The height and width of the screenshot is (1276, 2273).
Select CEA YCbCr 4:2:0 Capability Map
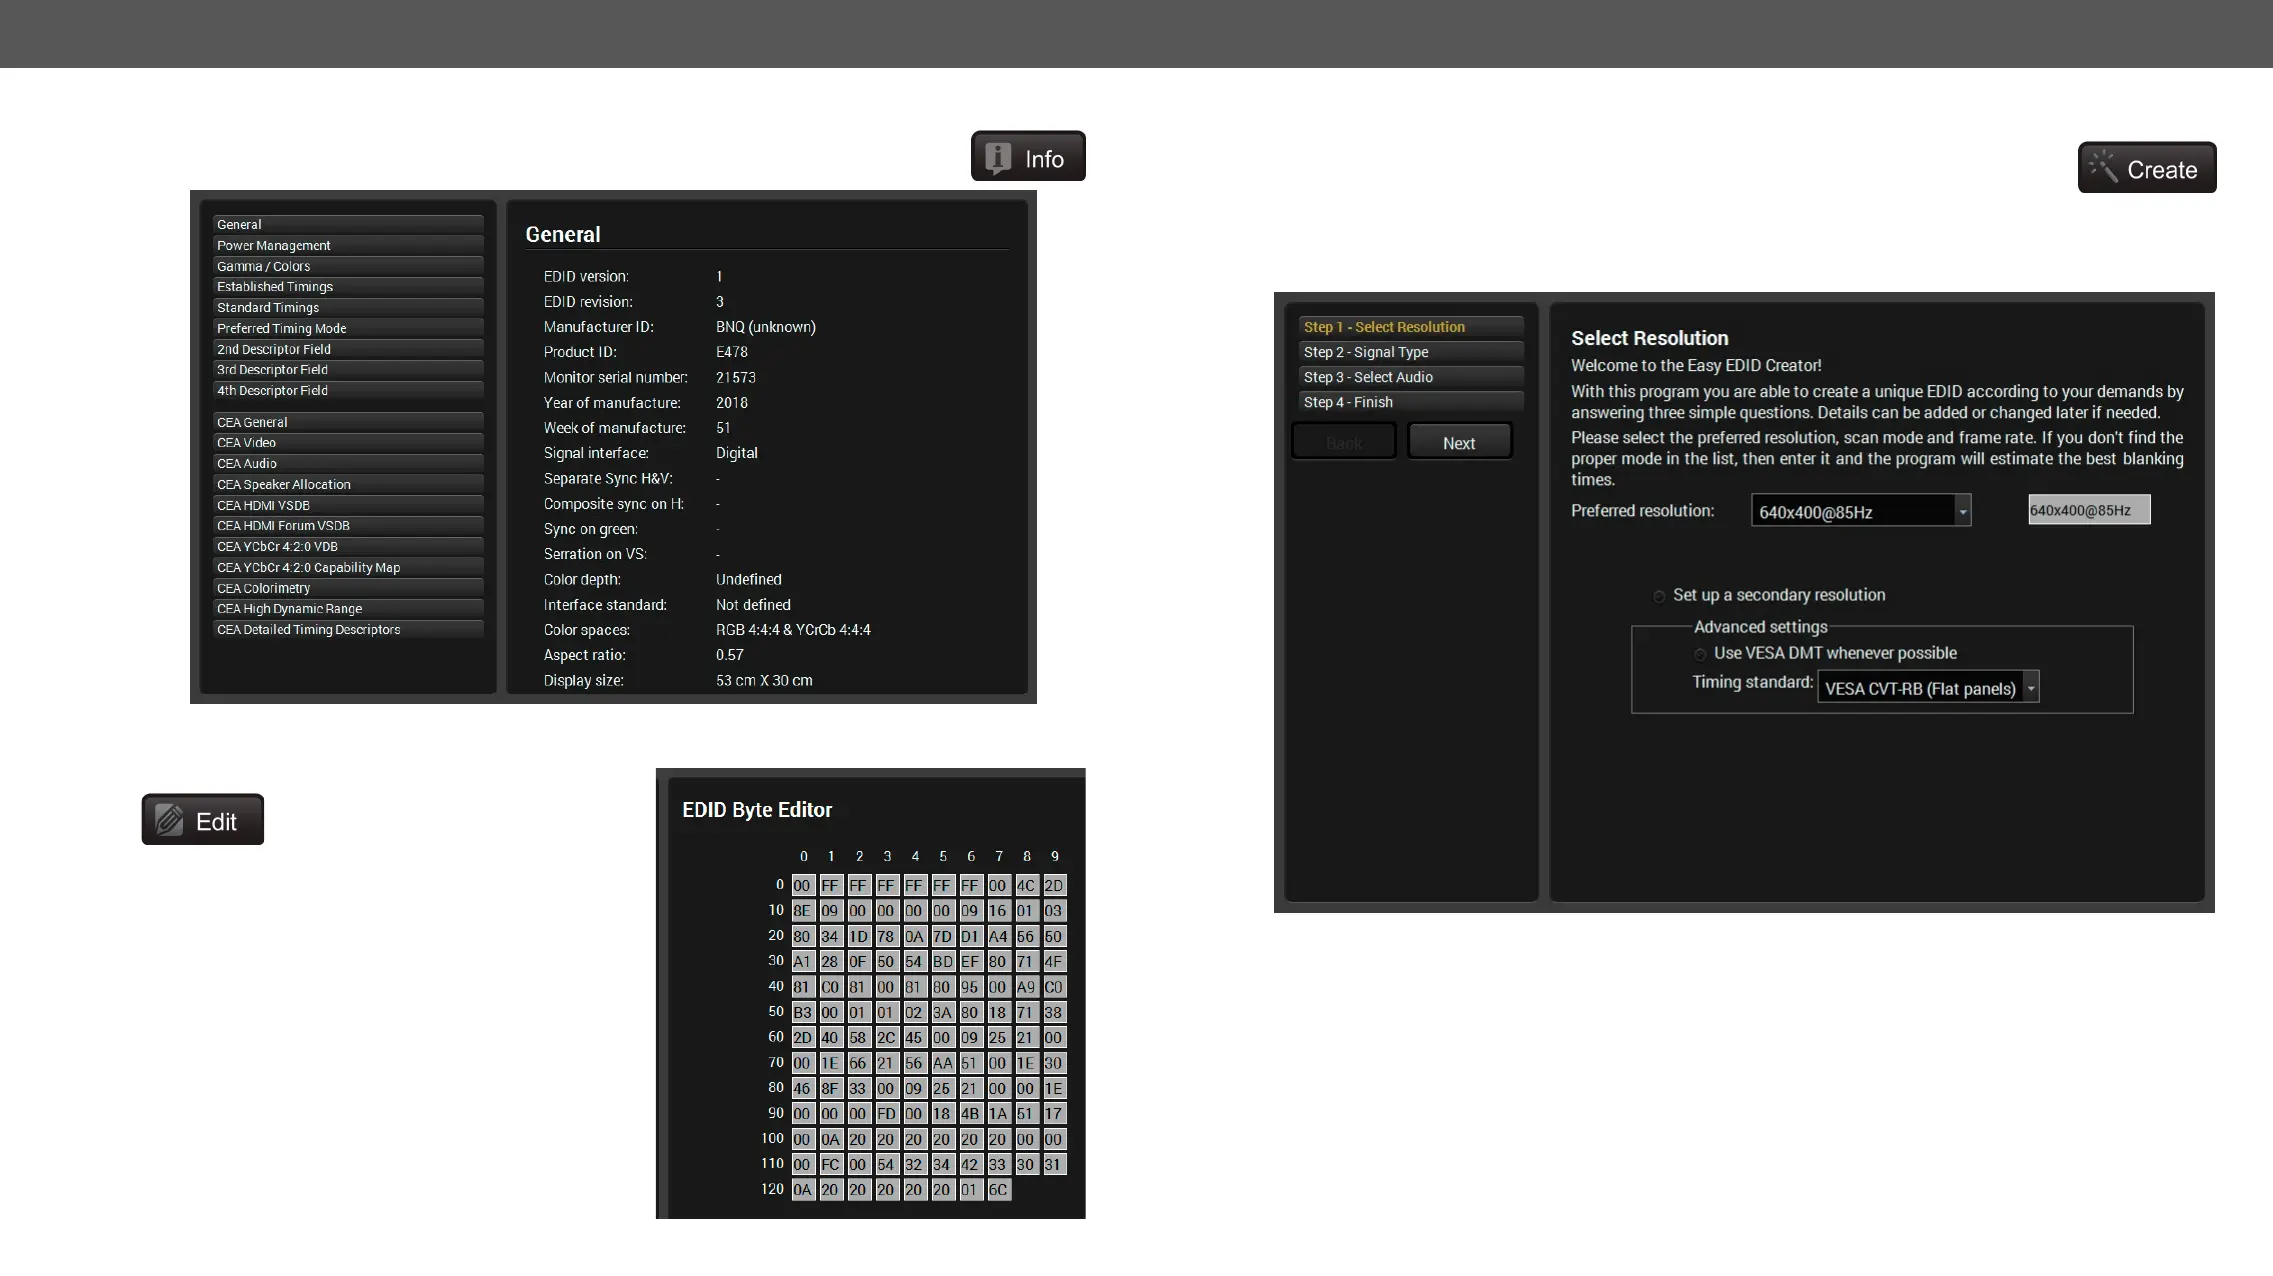click(x=348, y=567)
